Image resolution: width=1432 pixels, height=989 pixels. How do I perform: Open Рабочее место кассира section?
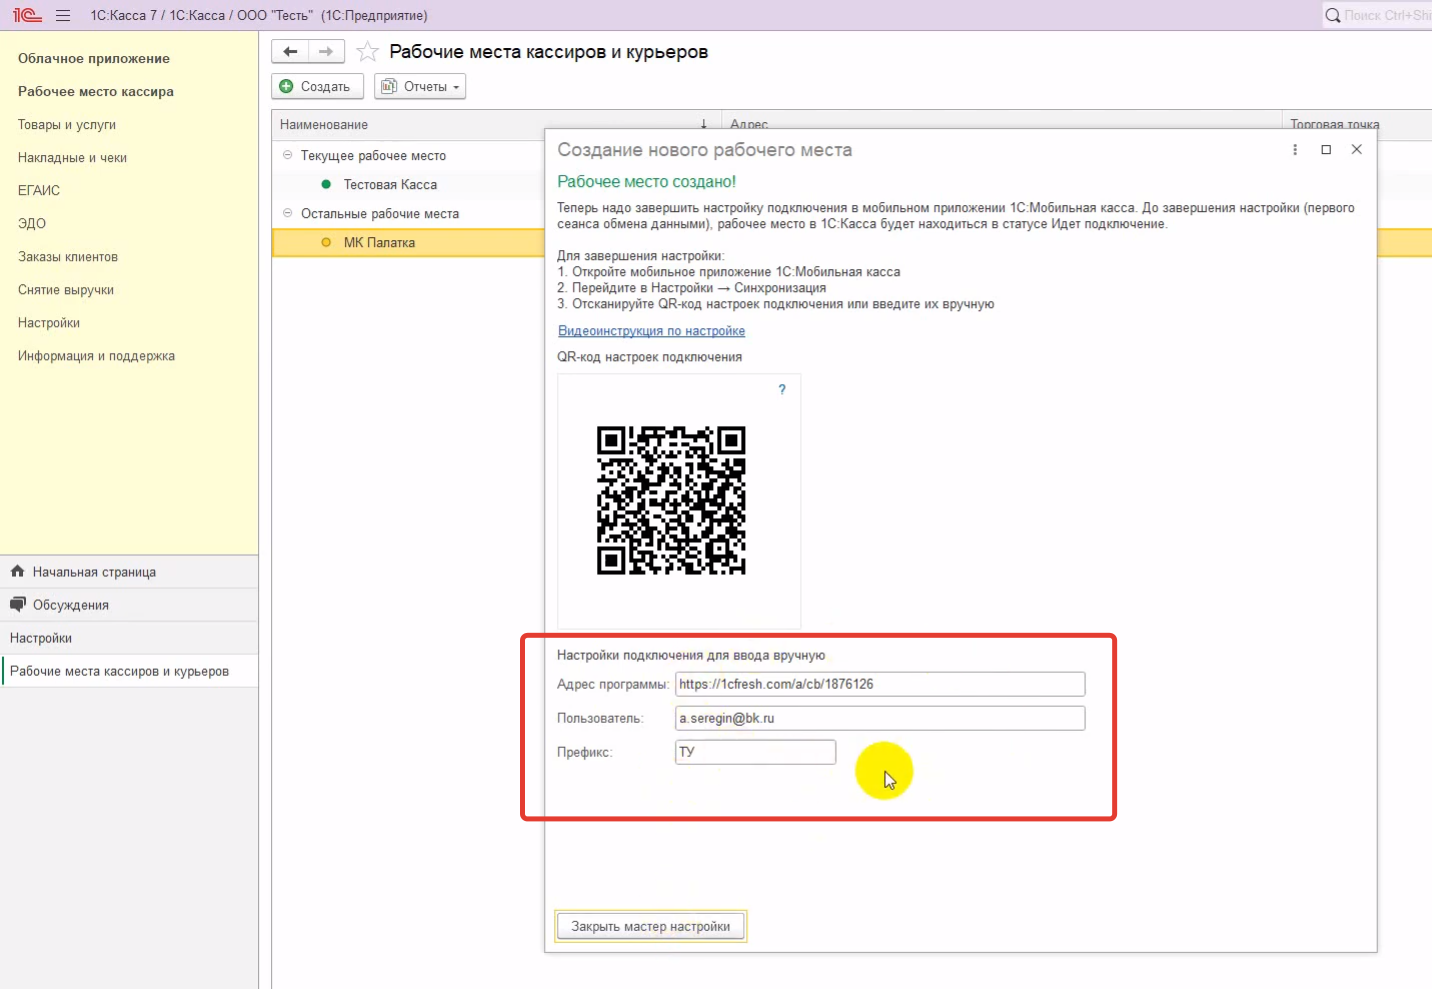96,91
